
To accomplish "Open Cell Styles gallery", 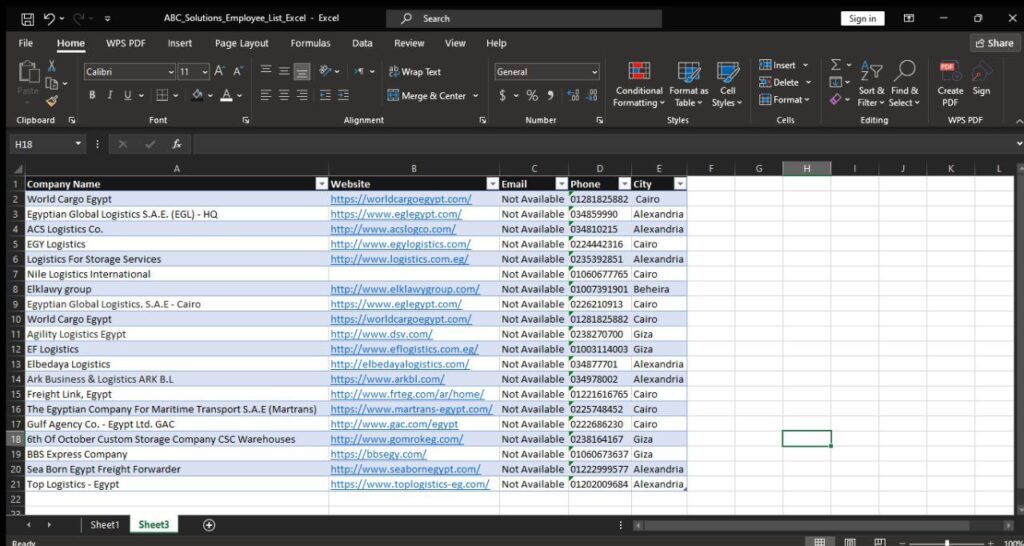I will (727, 85).
